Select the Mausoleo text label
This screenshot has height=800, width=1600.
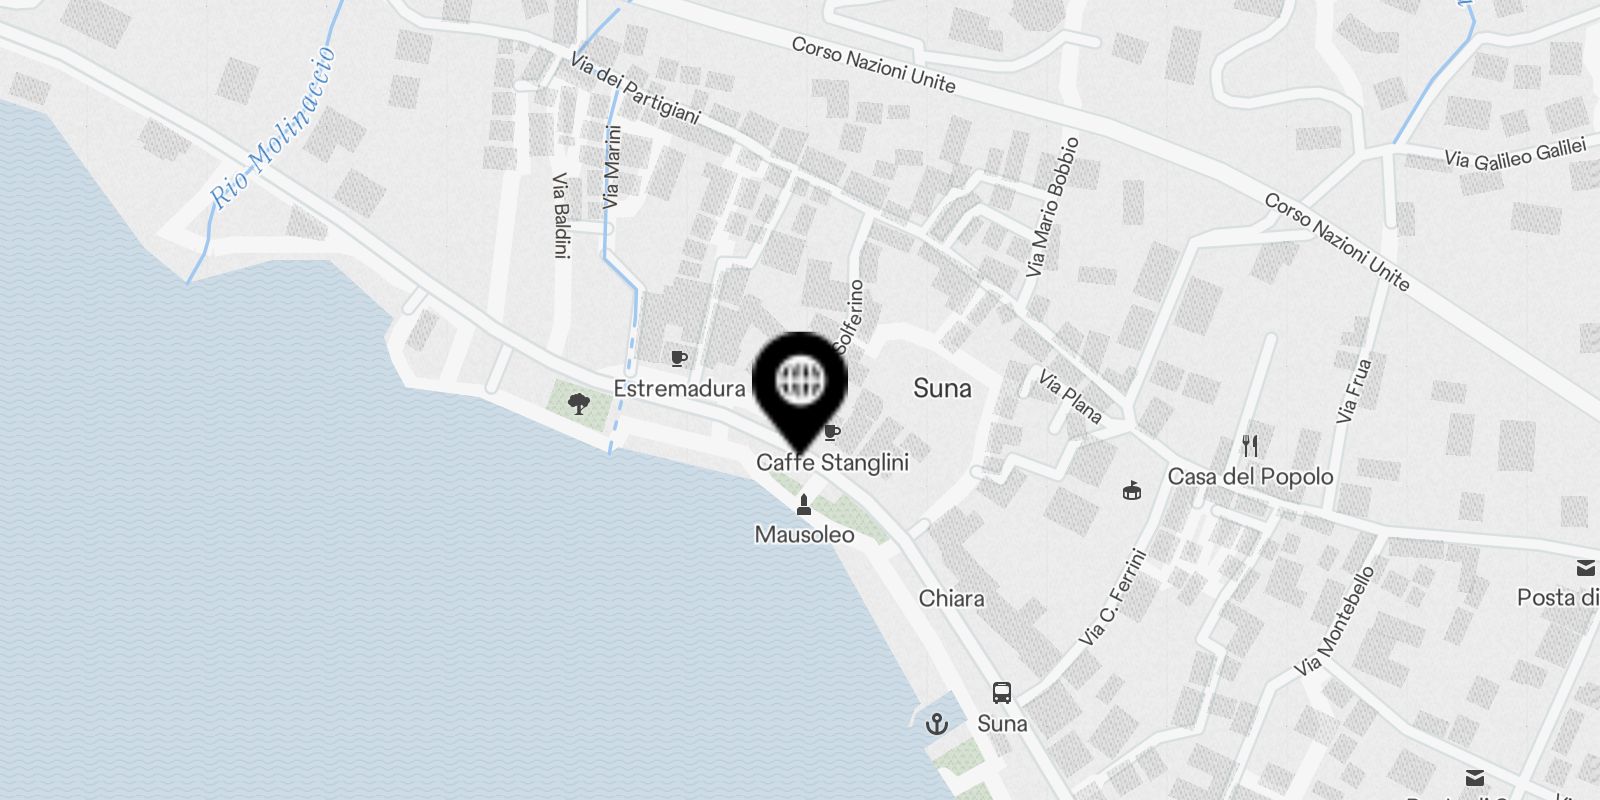tap(805, 535)
